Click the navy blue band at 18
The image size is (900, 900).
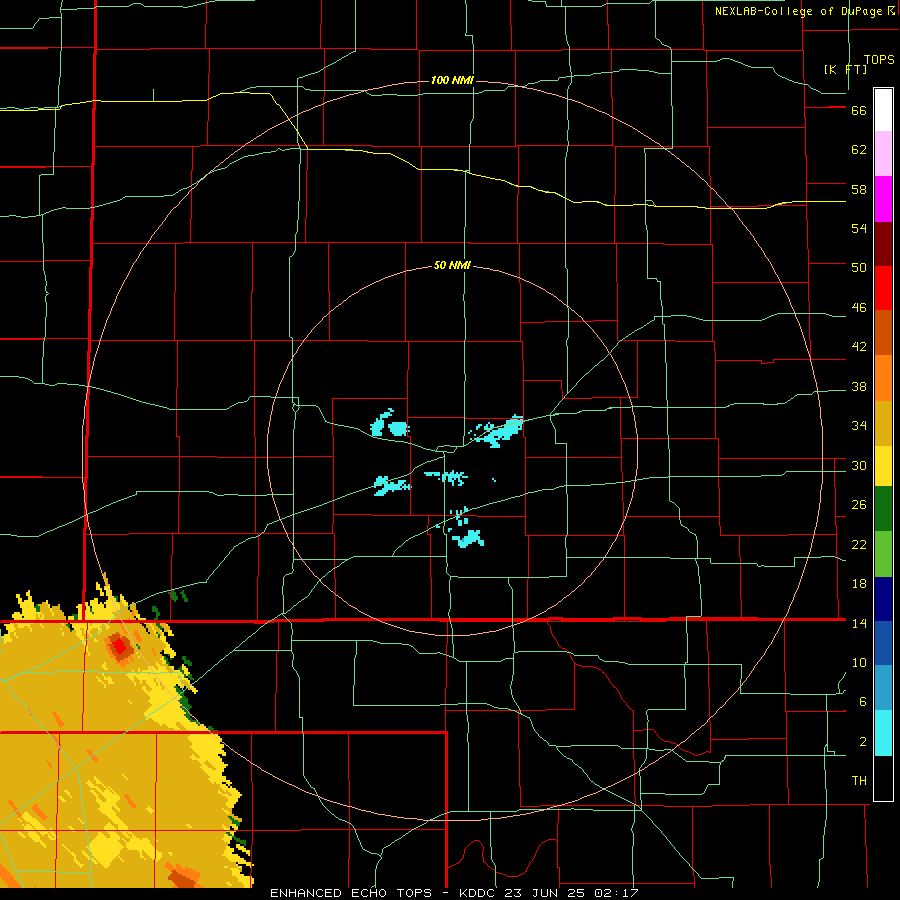pos(883,599)
